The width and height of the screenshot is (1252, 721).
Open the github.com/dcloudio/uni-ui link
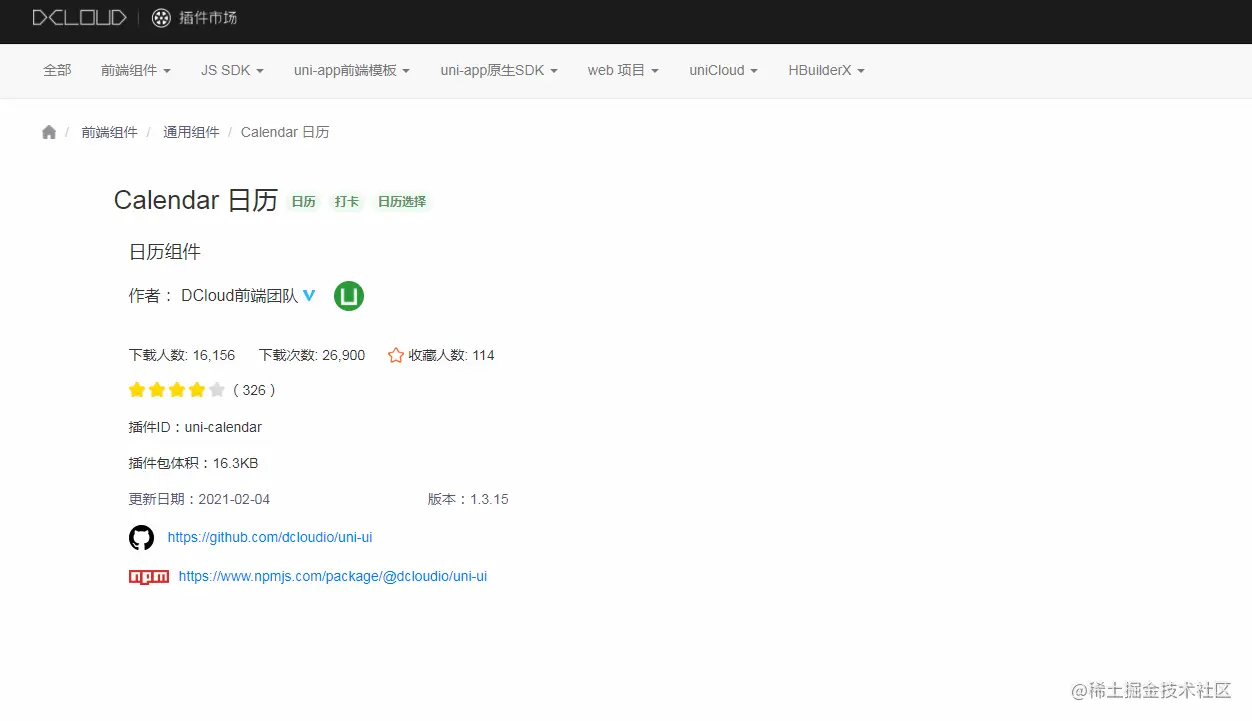coord(270,537)
